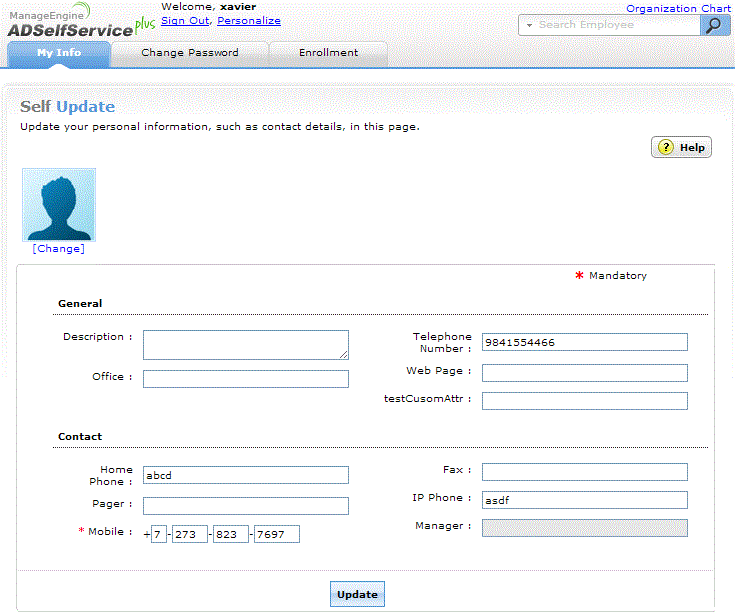Screen dimensions: 735x613
Task: Click the Change photo link
Action: coord(58,248)
